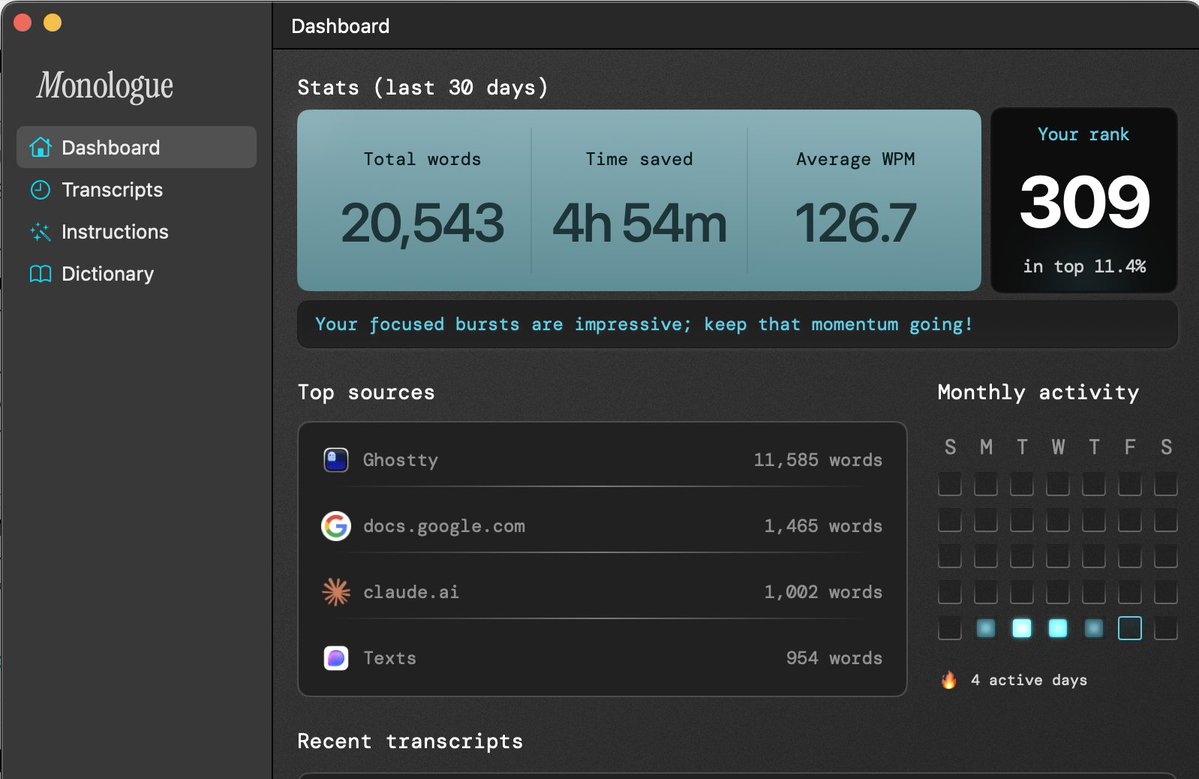
Task: Click the '1,465 words' count
Action: click(x=824, y=526)
